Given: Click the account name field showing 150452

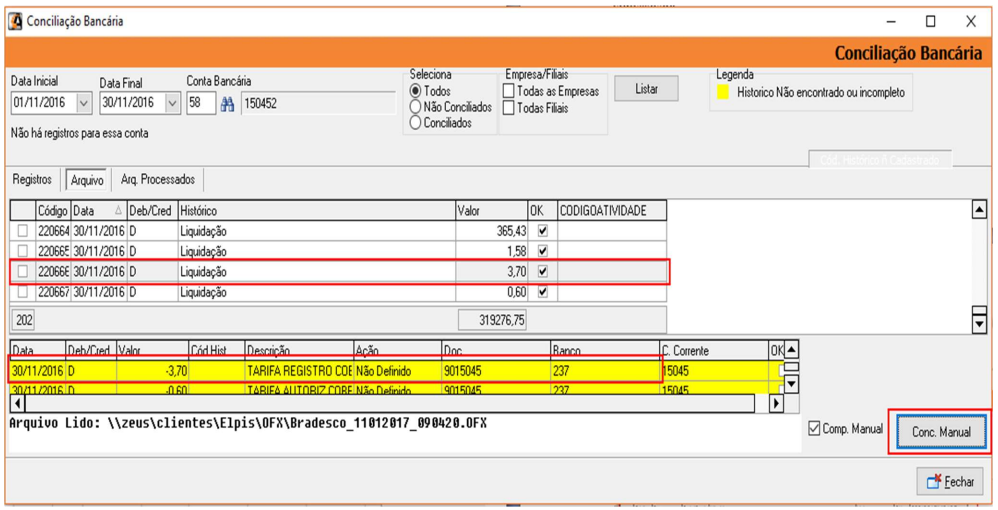Looking at the screenshot, I should (318, 104).
